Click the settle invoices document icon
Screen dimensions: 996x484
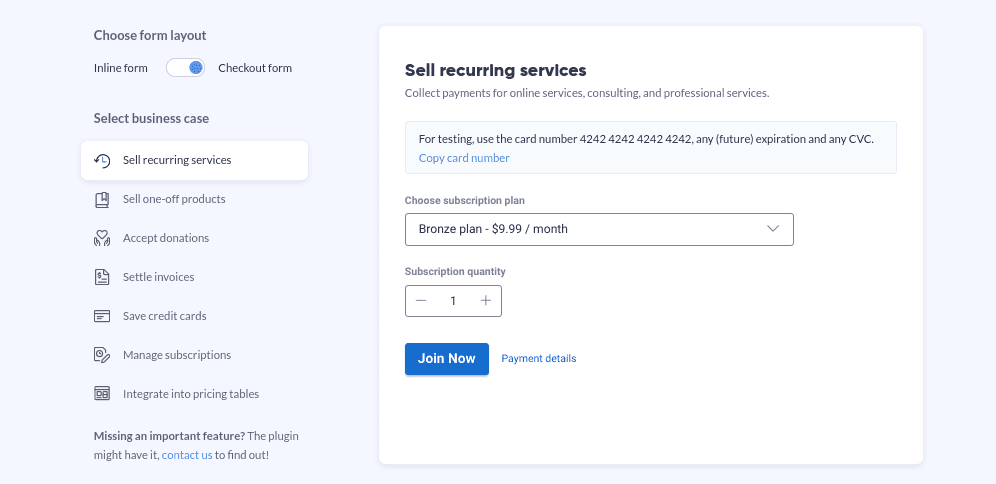coord(102,277)
